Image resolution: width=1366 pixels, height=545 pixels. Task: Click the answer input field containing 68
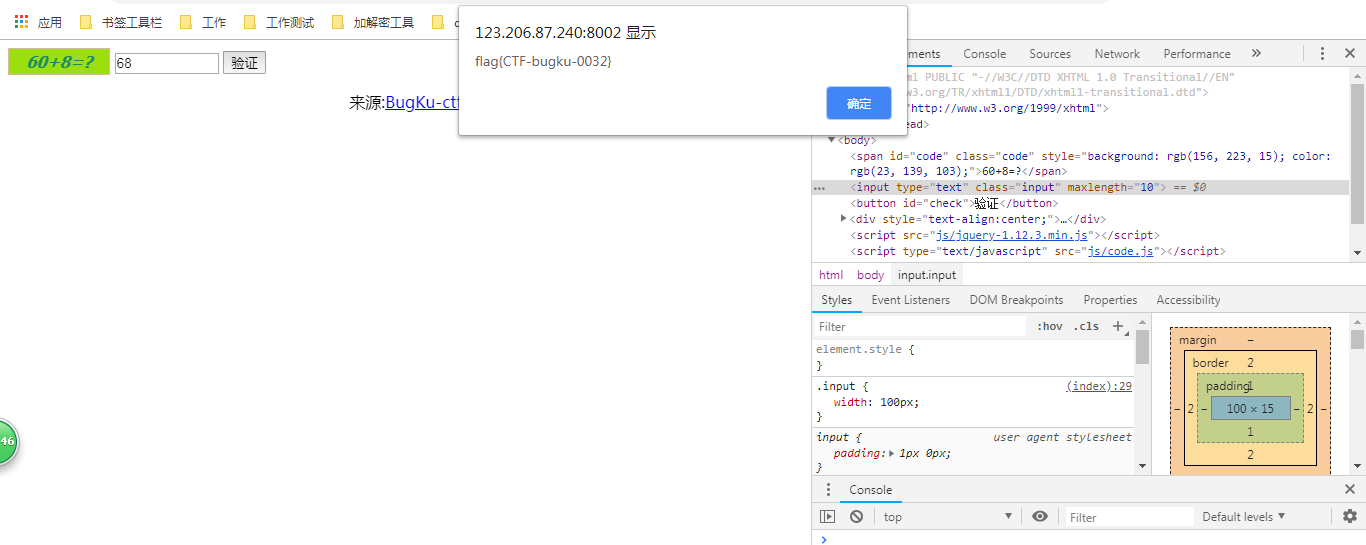click(x=167, y=63)
